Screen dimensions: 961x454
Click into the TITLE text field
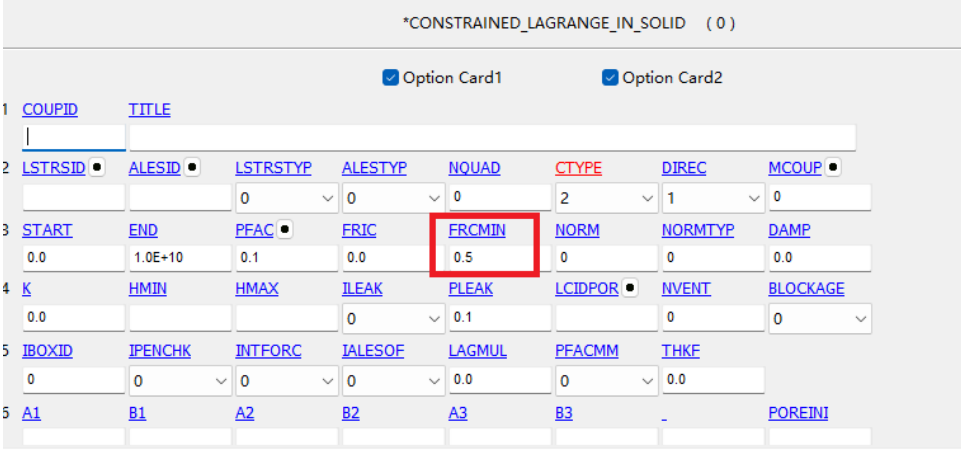coord(493,138)
